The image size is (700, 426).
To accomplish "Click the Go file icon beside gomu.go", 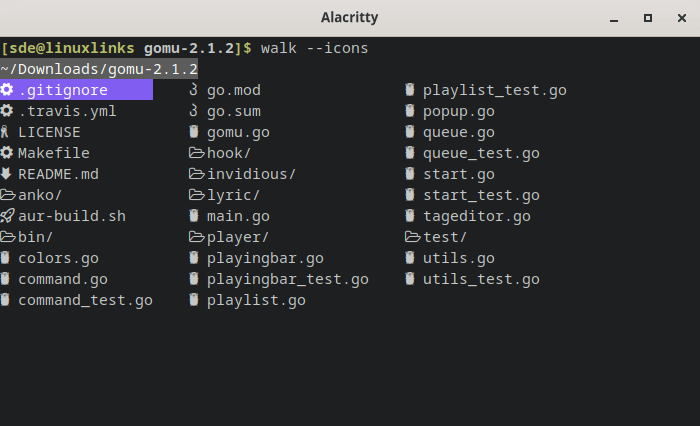I will click(x=194, y=132).
